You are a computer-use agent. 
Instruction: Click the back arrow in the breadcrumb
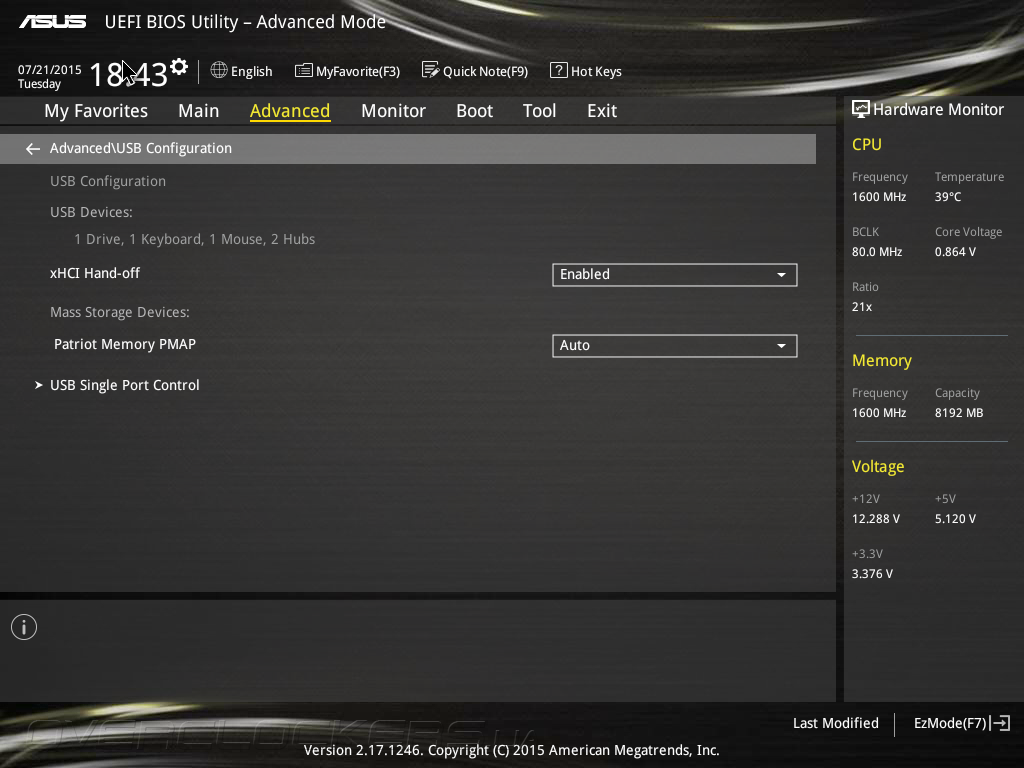33,149
